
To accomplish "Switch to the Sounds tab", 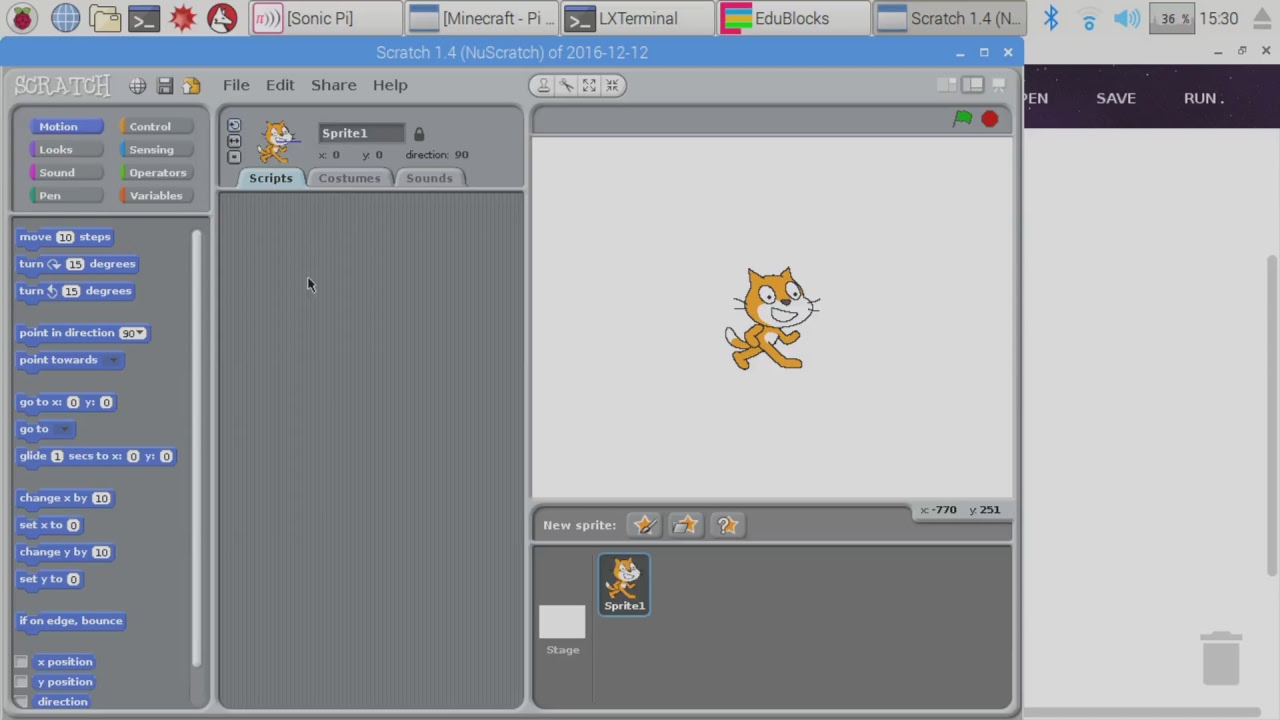I will (x=429, y=178).
